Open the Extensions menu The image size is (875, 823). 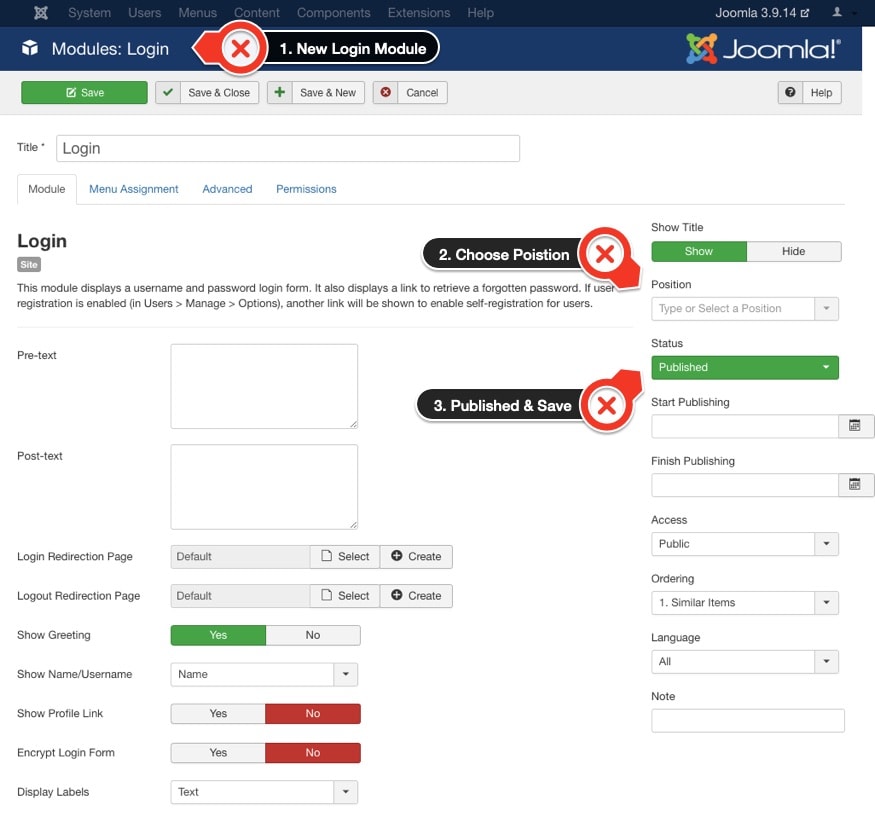tap(418, 13)
